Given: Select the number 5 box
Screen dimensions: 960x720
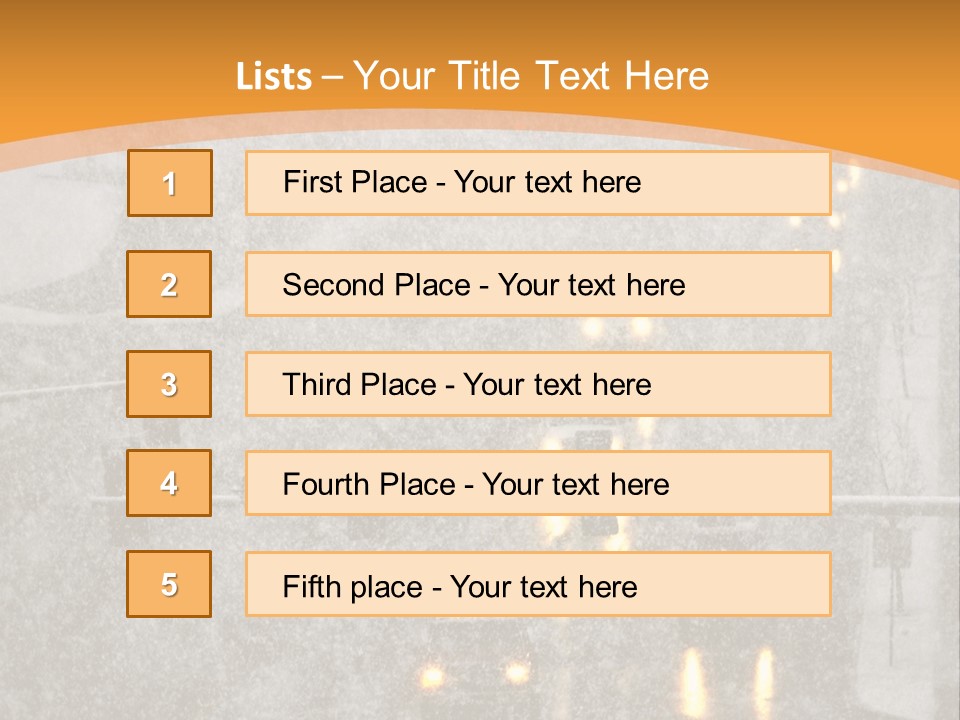Looking at the screenshot, I should tap(169, 584).
